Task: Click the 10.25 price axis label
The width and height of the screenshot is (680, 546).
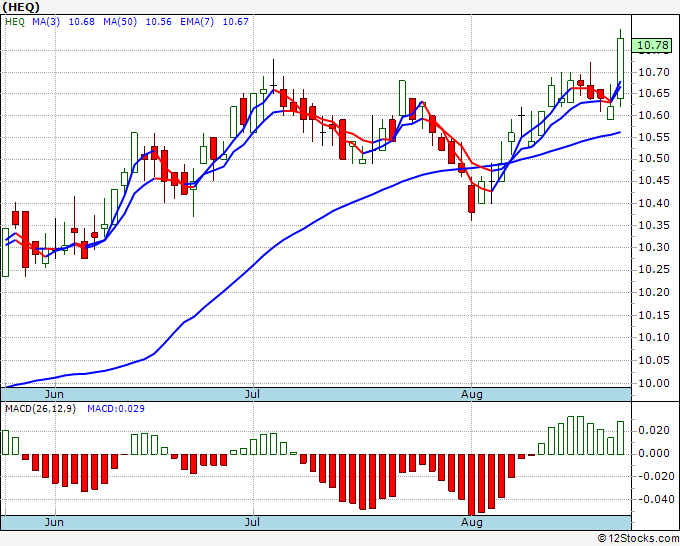Action: point(654,270)
